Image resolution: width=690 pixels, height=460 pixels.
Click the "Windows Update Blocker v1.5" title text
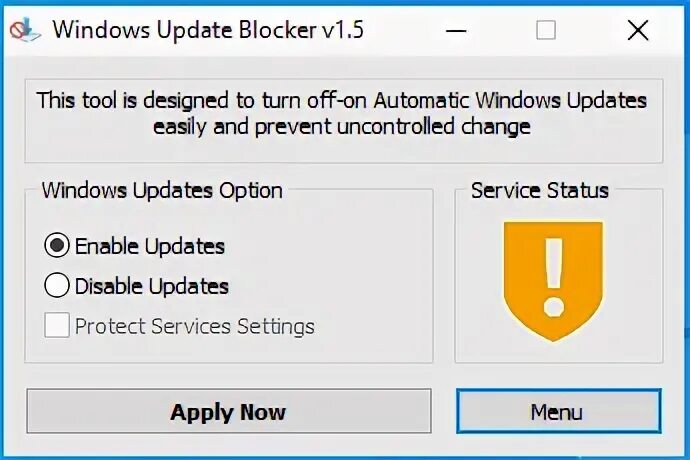[x=208, y=30]
